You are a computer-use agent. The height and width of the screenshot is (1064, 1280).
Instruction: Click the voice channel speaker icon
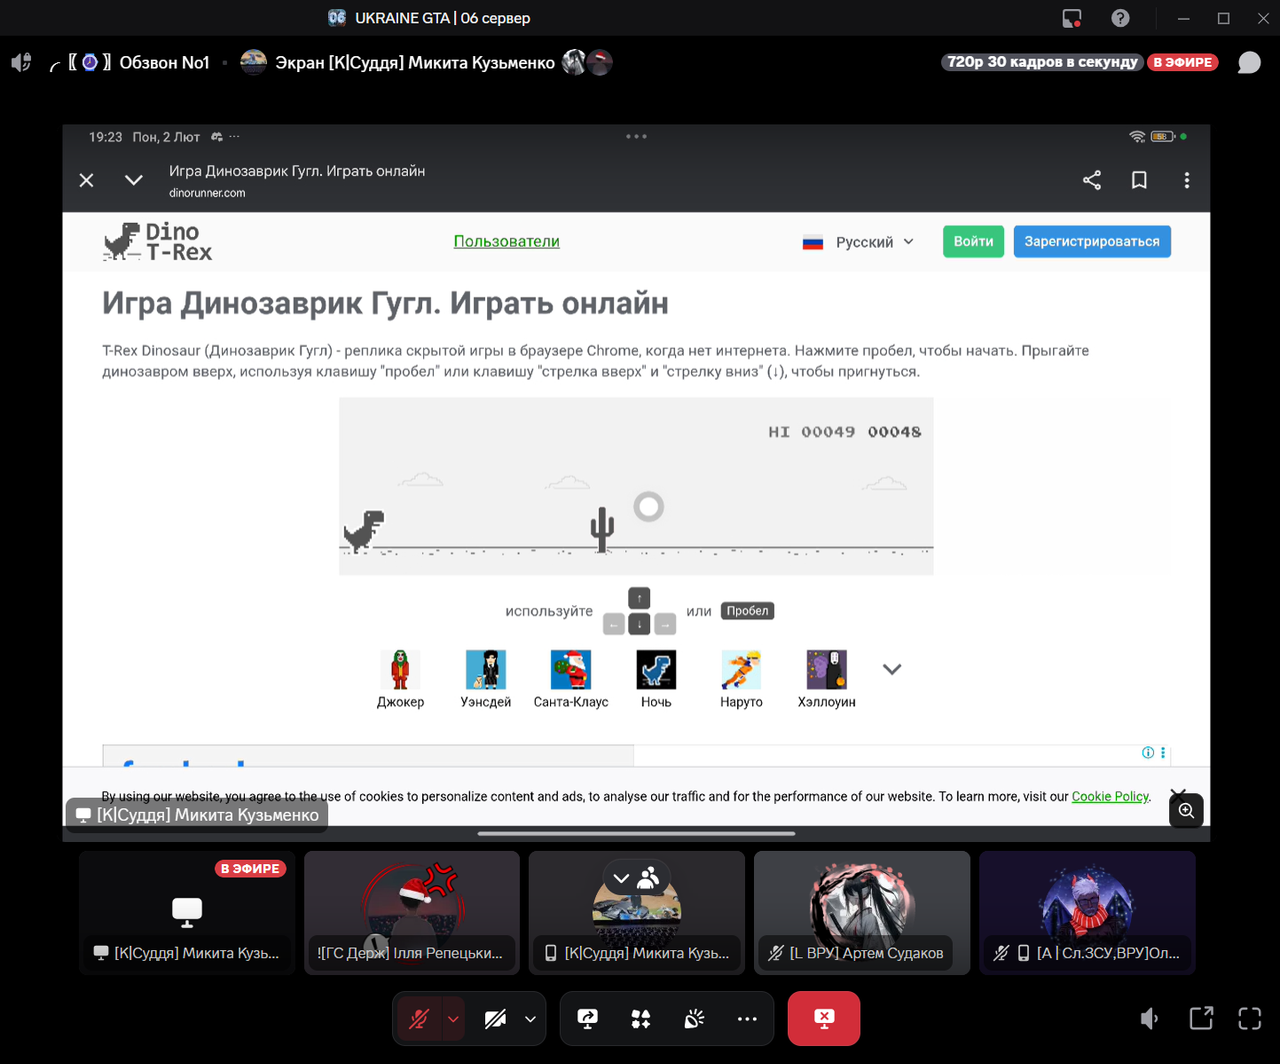point(22,62)
